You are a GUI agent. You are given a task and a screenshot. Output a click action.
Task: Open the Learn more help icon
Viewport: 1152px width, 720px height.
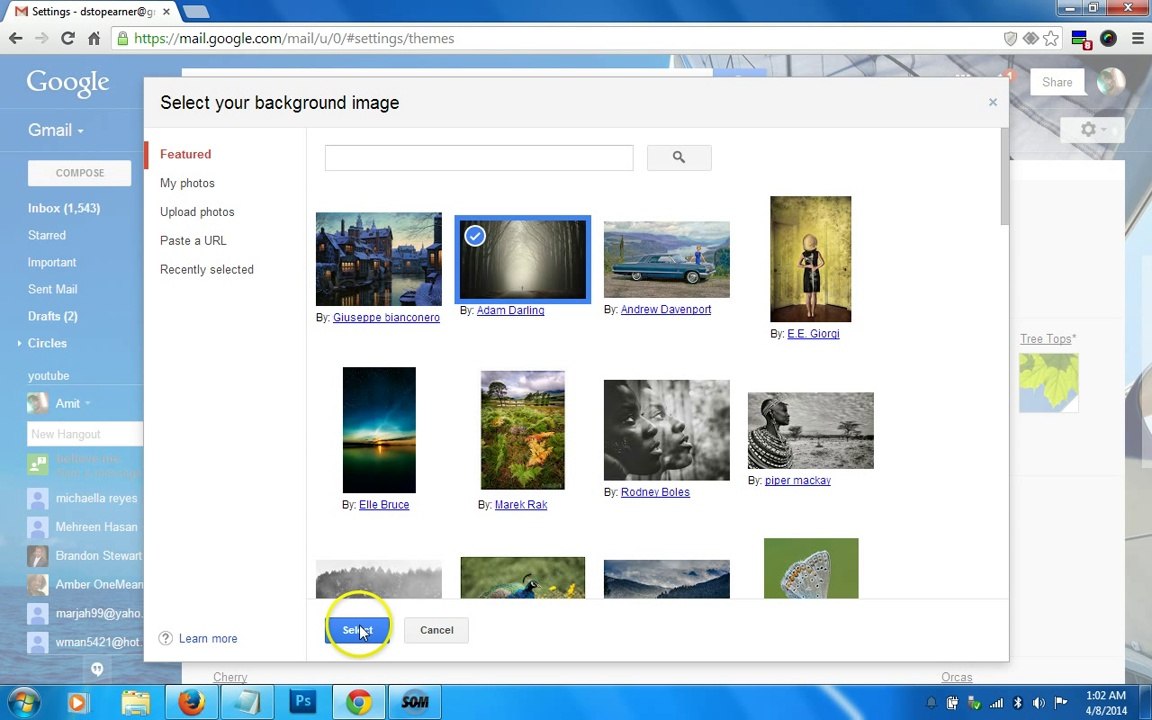(x=166, y=638)
